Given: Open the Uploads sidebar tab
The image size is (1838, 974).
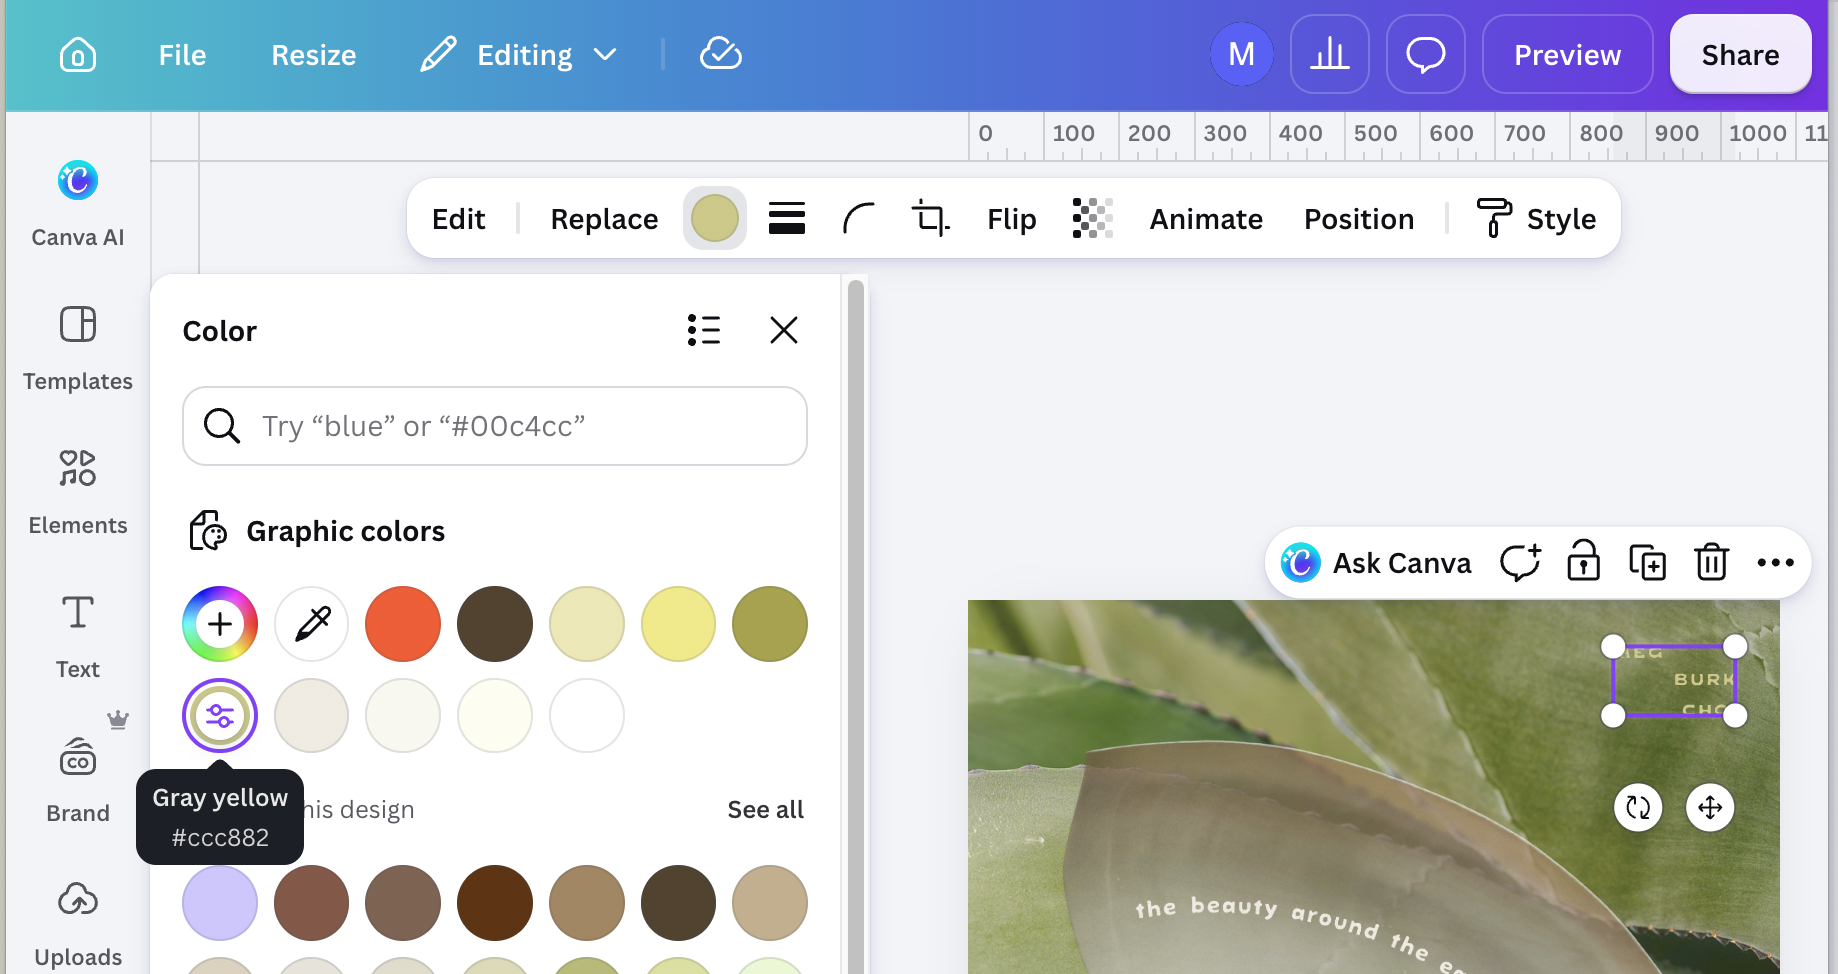Looking at the screenshot, I should pyautogui.click(x=78, y=925).
